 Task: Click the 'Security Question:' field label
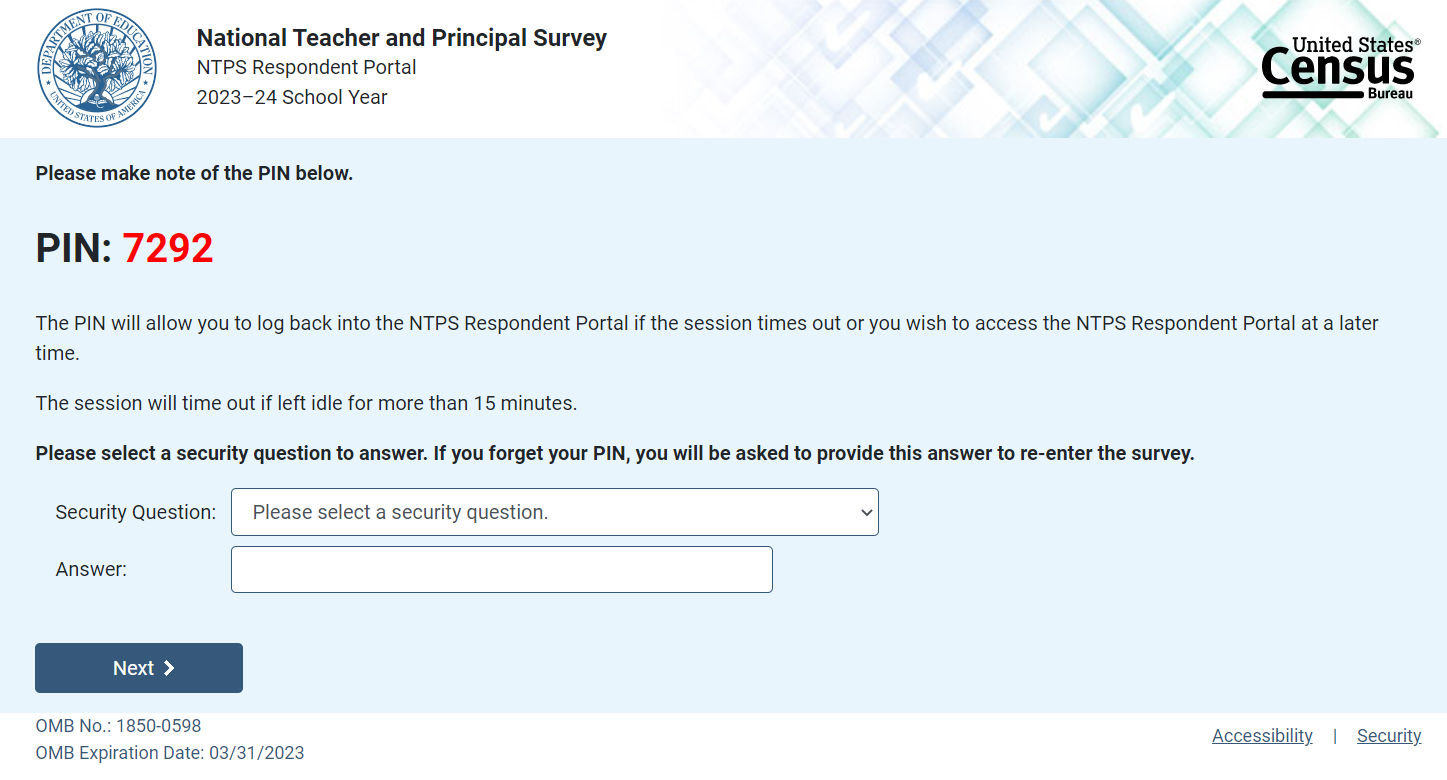click(136, 512)
